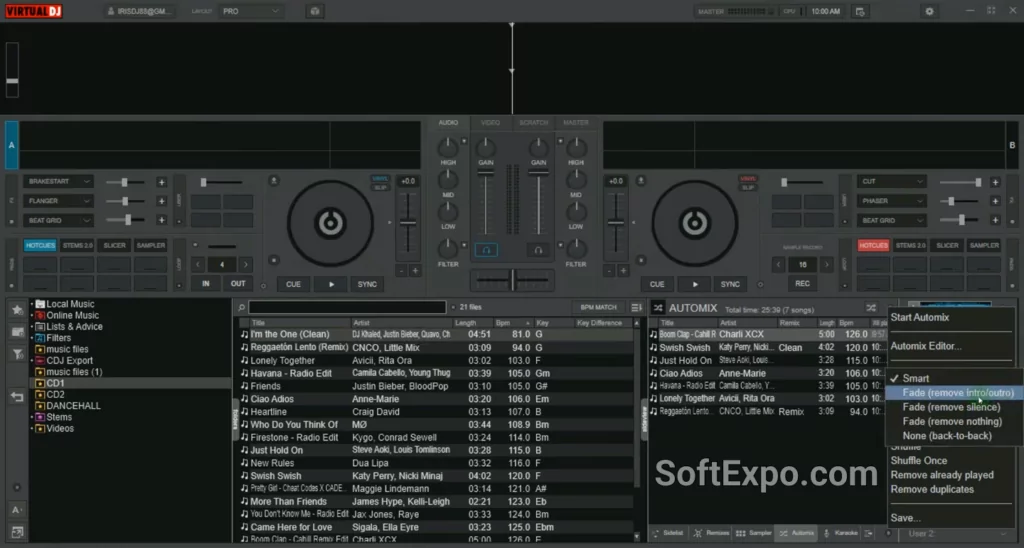Image resolution: width=1024 pixels, height=548 pixels.
Task: Click plus icon beside right PHASER effect
Action: click(995, 202)
